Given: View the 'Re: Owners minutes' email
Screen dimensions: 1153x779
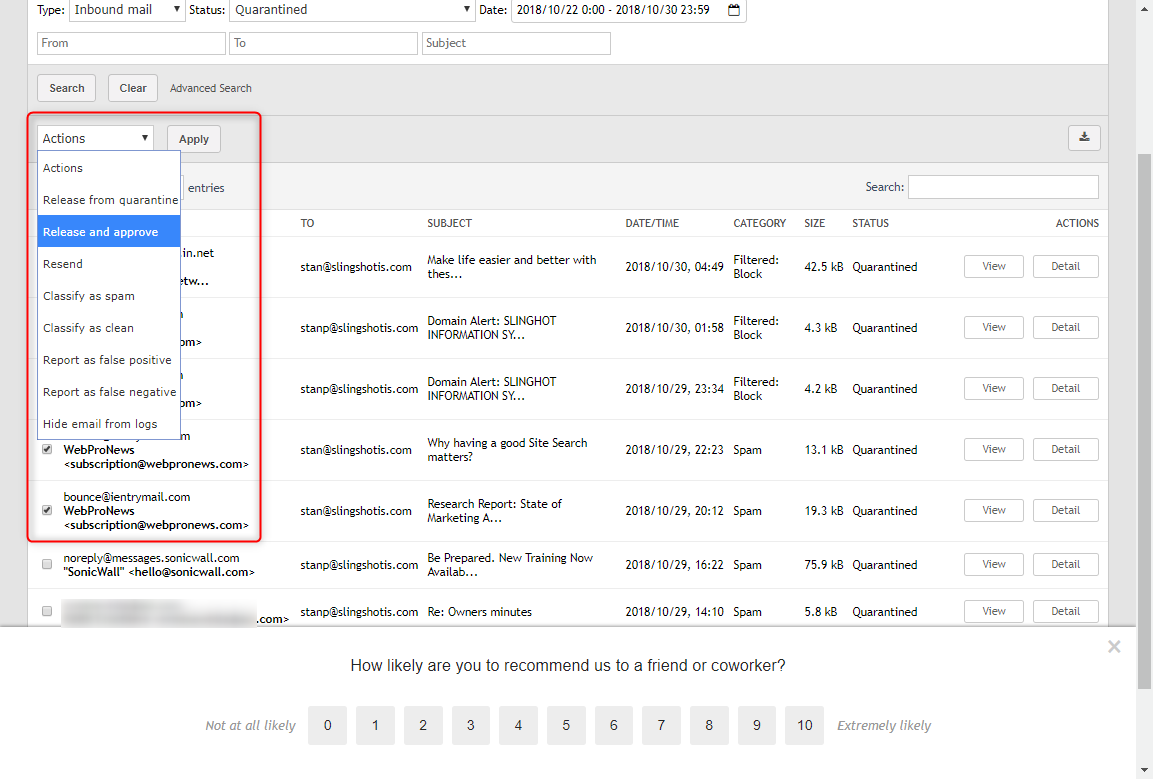Looking at the screenshot, I should [x=993, y=610].
